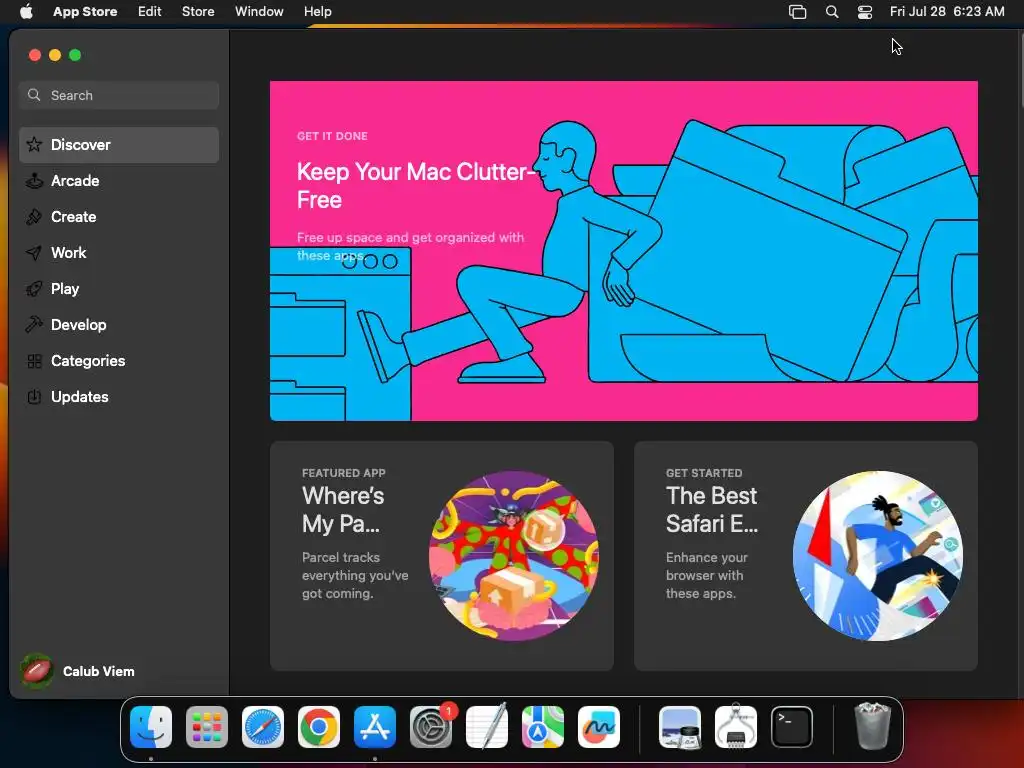Image resolution: width=1024 pixels, height=768 pixels.
Task: Click the Calub Viem account avatar
Action: pyautogui.click(x=37, y=671)
